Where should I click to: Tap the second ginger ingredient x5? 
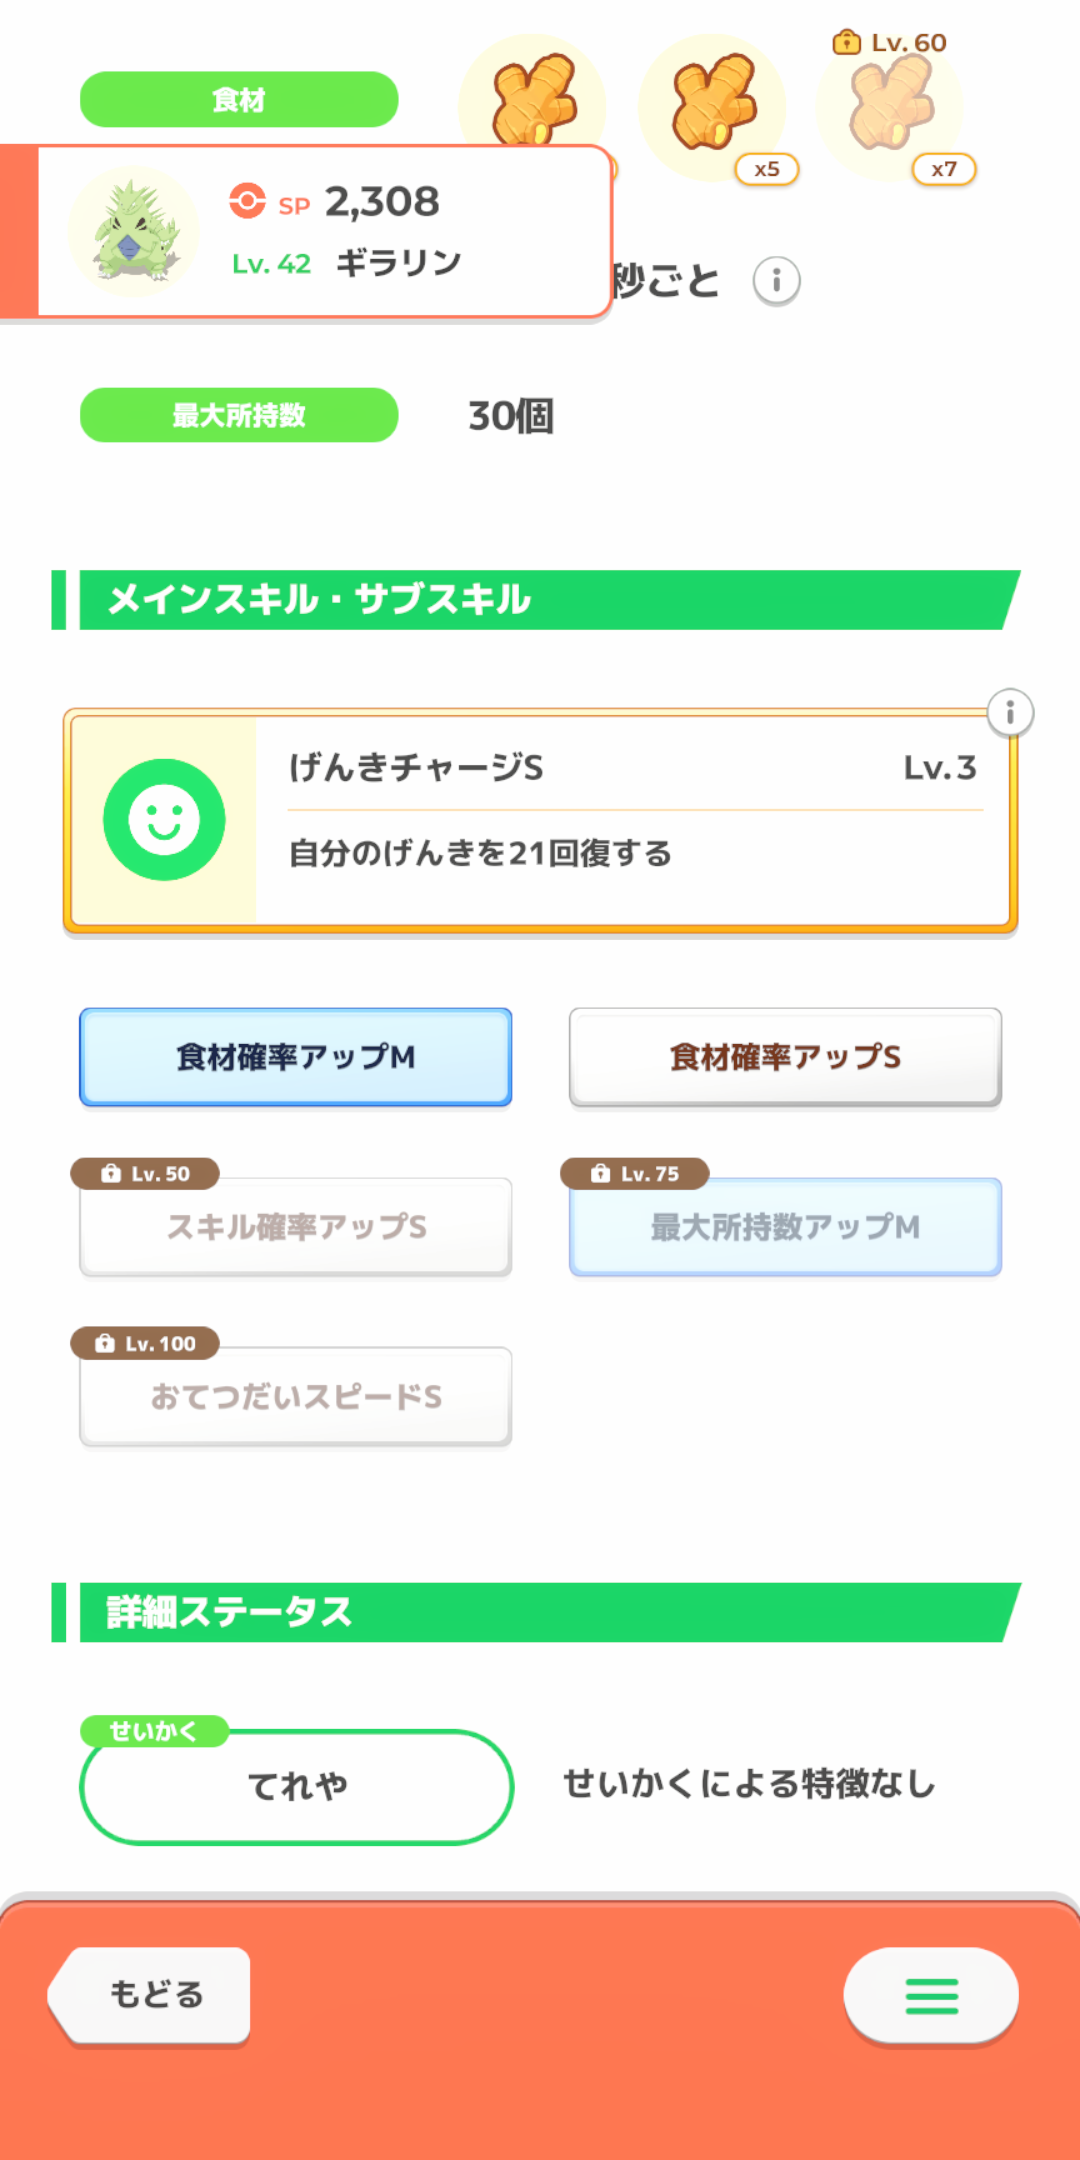714,104
